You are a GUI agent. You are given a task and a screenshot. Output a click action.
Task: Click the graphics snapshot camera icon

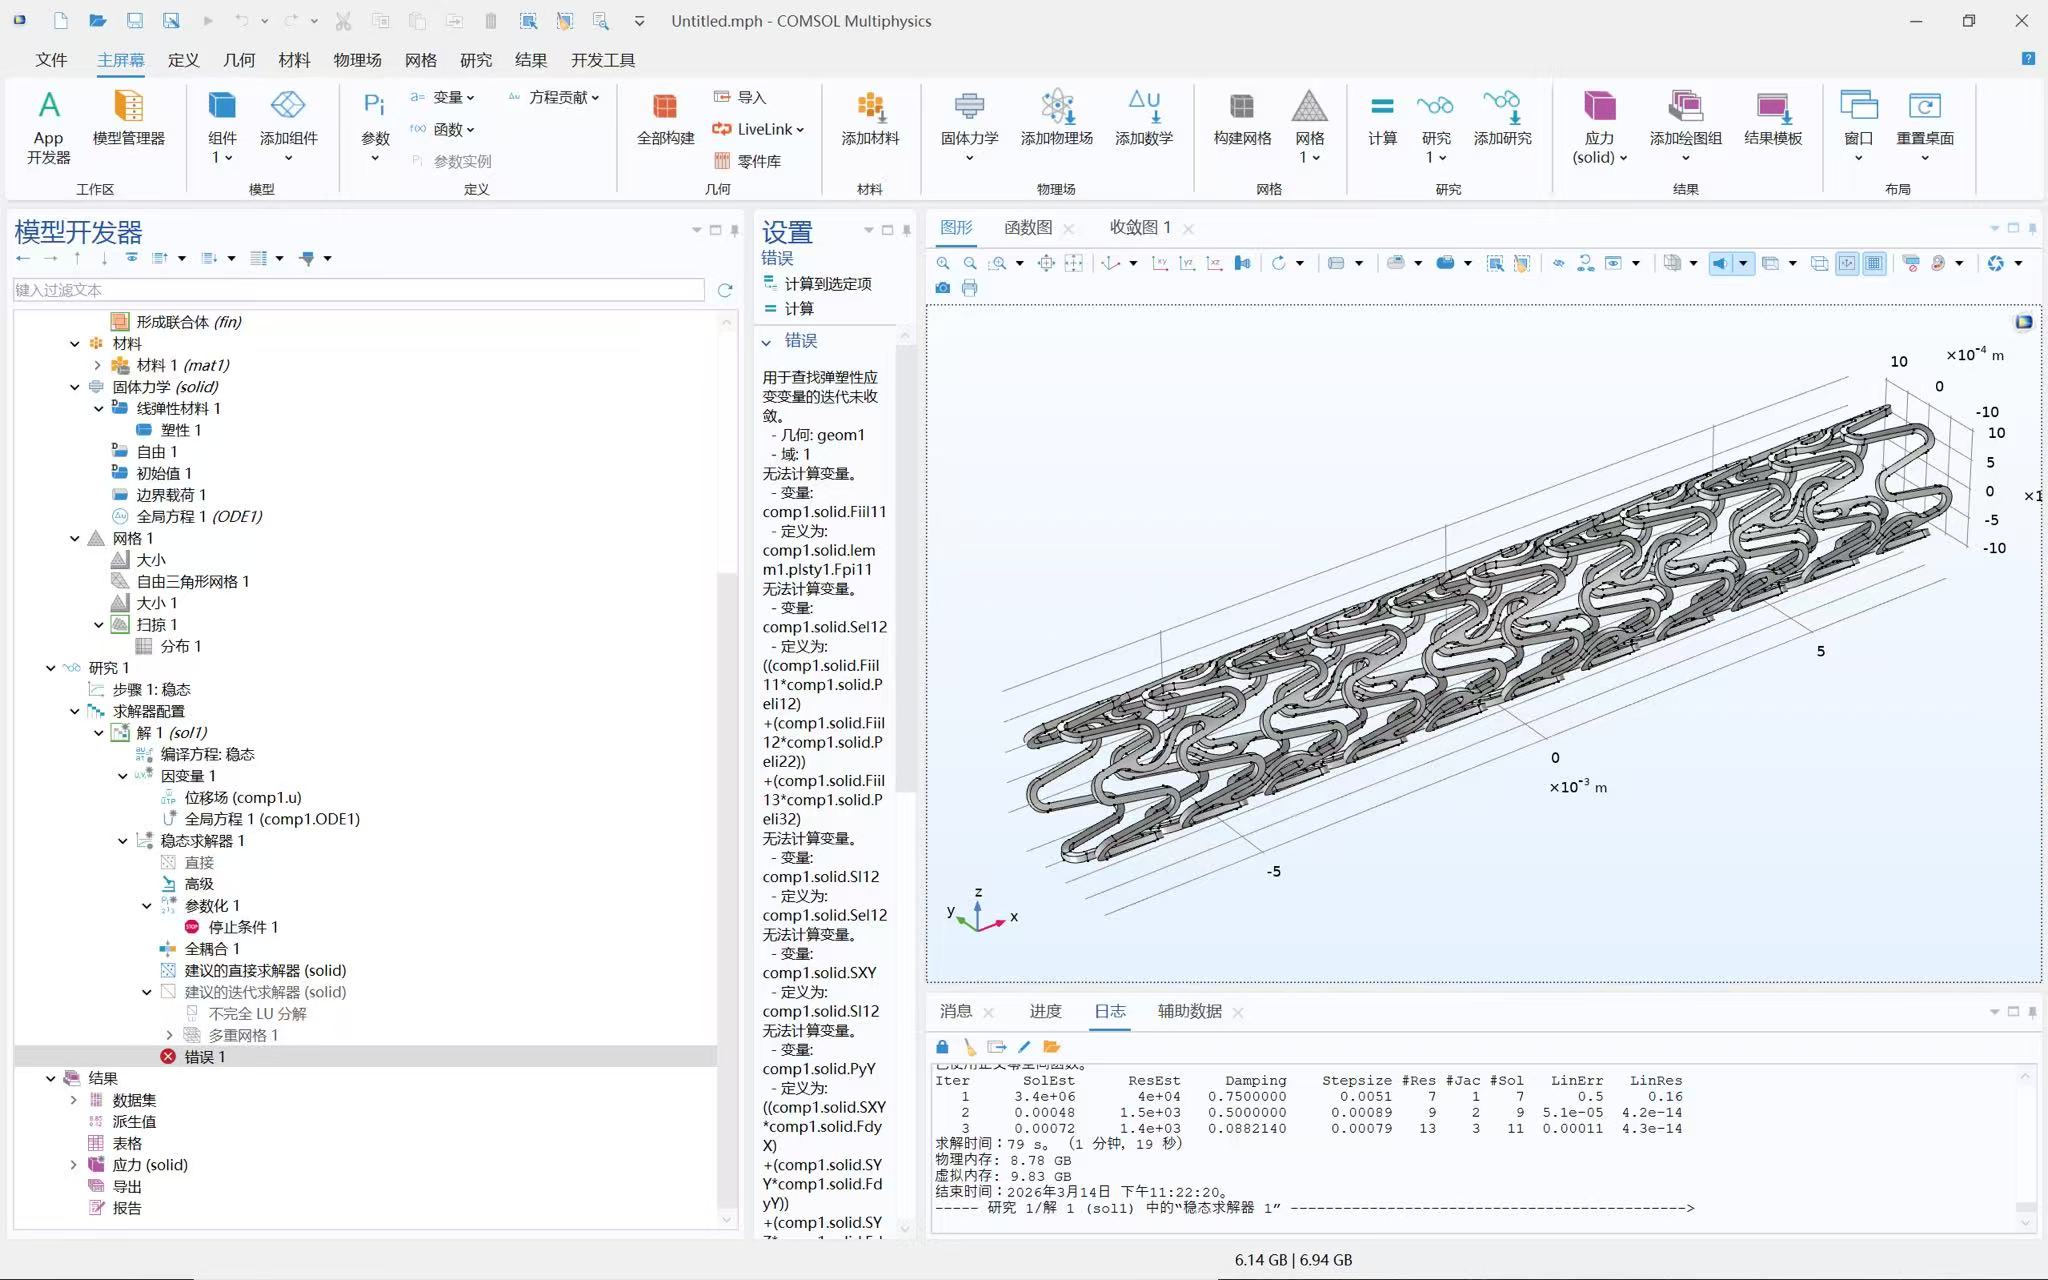pyautogui.click(x=943, y=288)
